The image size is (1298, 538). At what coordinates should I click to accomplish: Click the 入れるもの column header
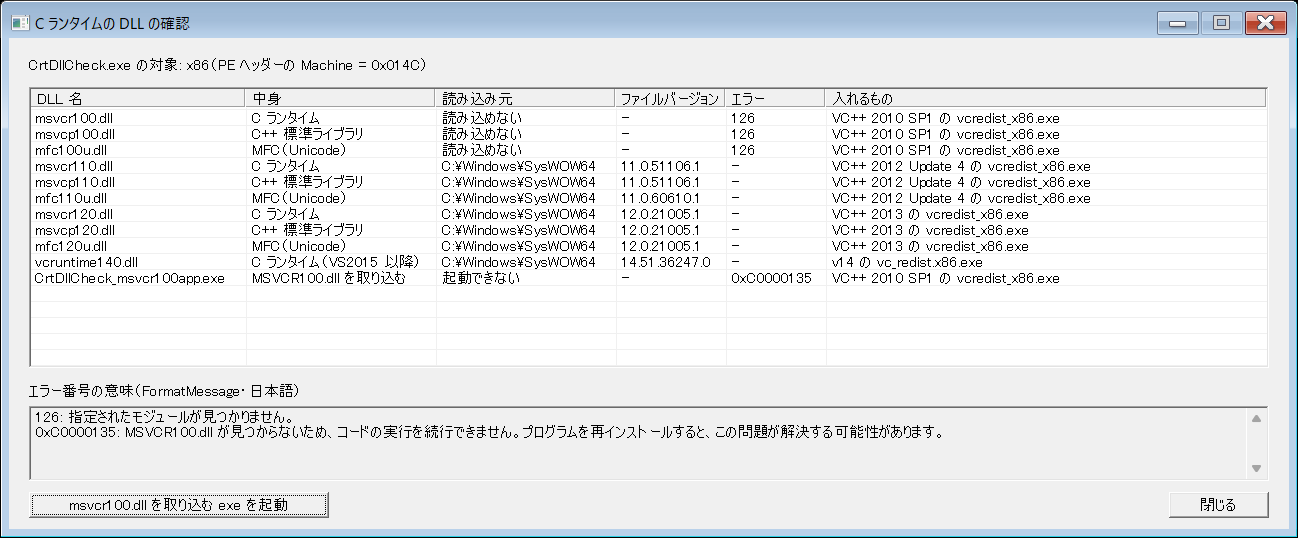[1045, 99]
